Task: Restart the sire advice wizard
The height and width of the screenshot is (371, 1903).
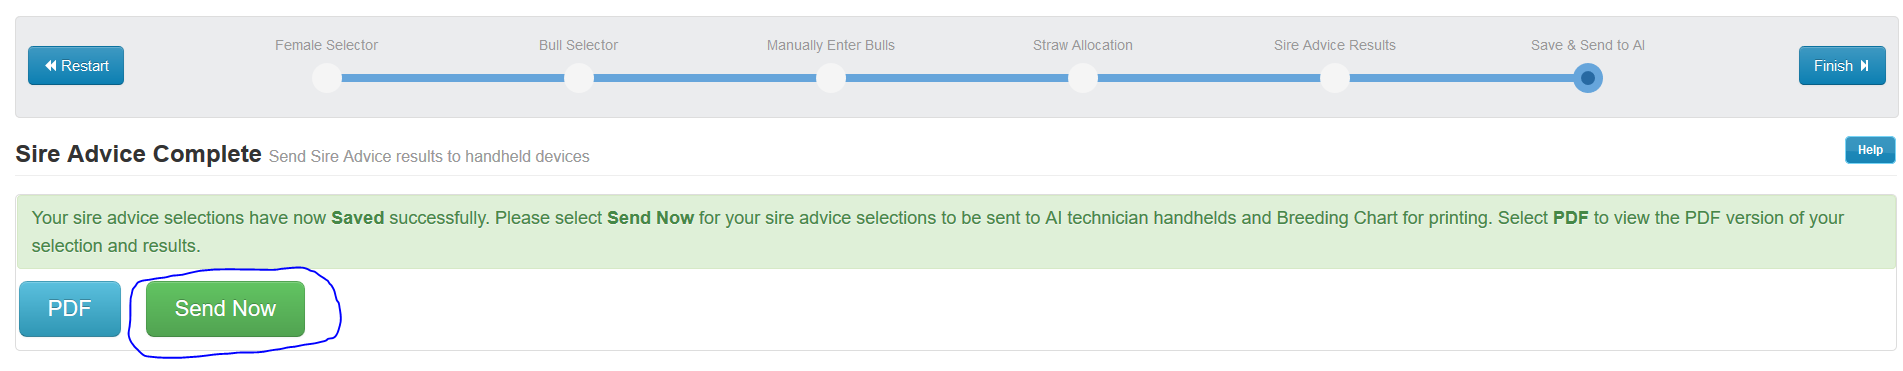Action: click(x=76, y=66)
